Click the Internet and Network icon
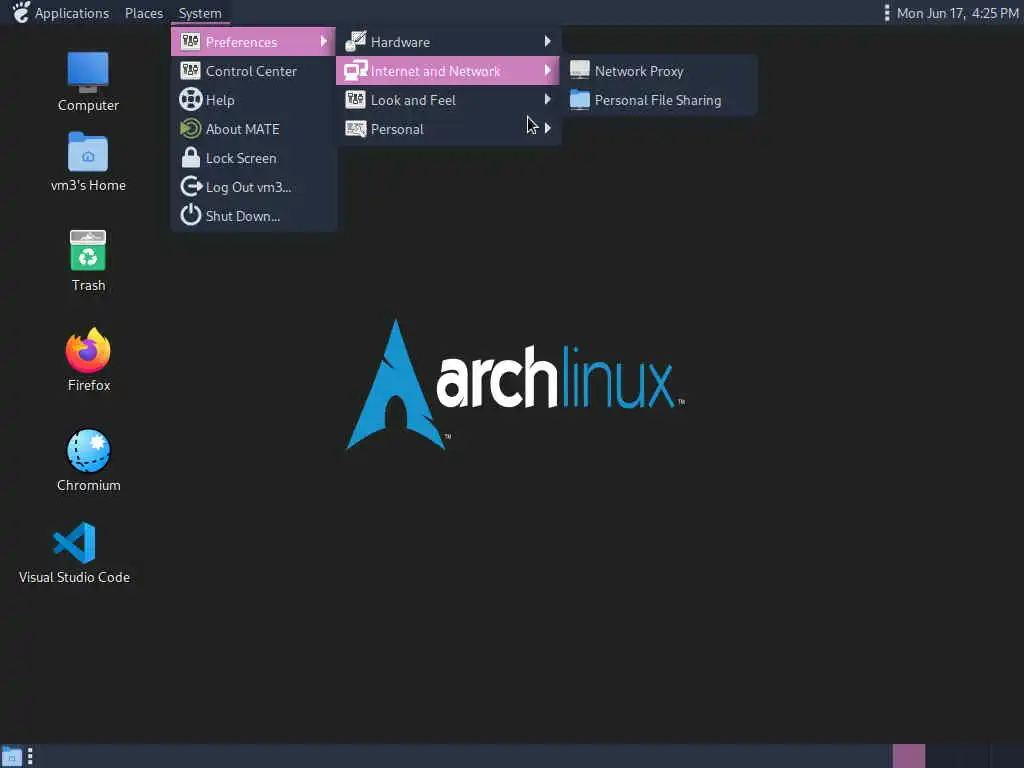This screenshot has height=768, width=1024. pos(355,70)
